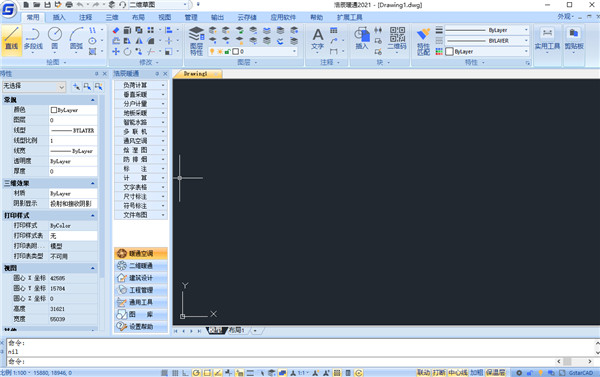Click the move tool cross-arrow icon

(116, 52)
